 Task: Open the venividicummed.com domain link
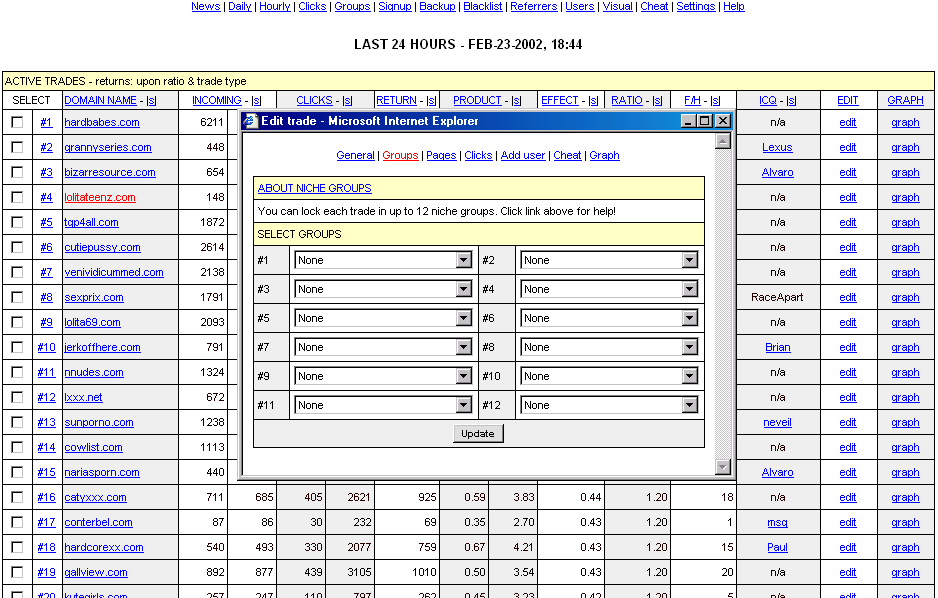(x=114, y=272)
